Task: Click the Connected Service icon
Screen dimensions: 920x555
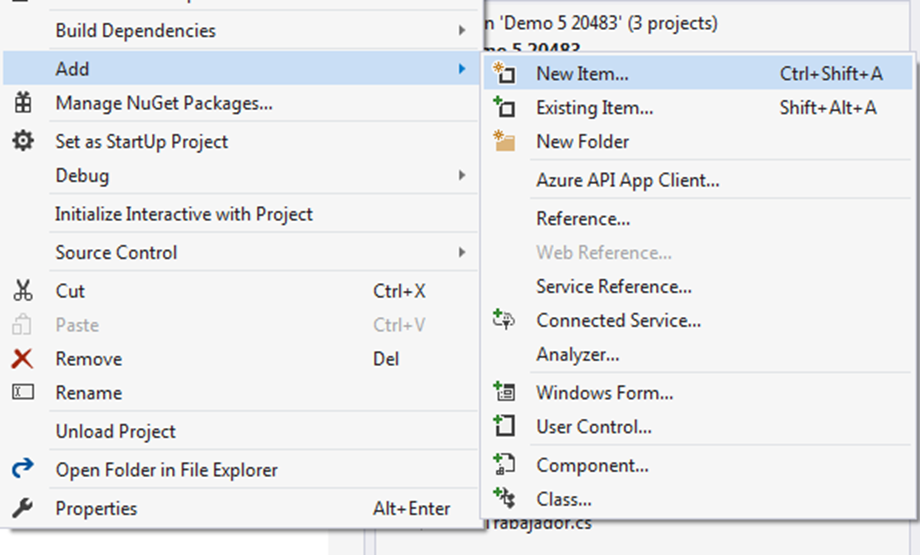Action: tap(504, 321)
